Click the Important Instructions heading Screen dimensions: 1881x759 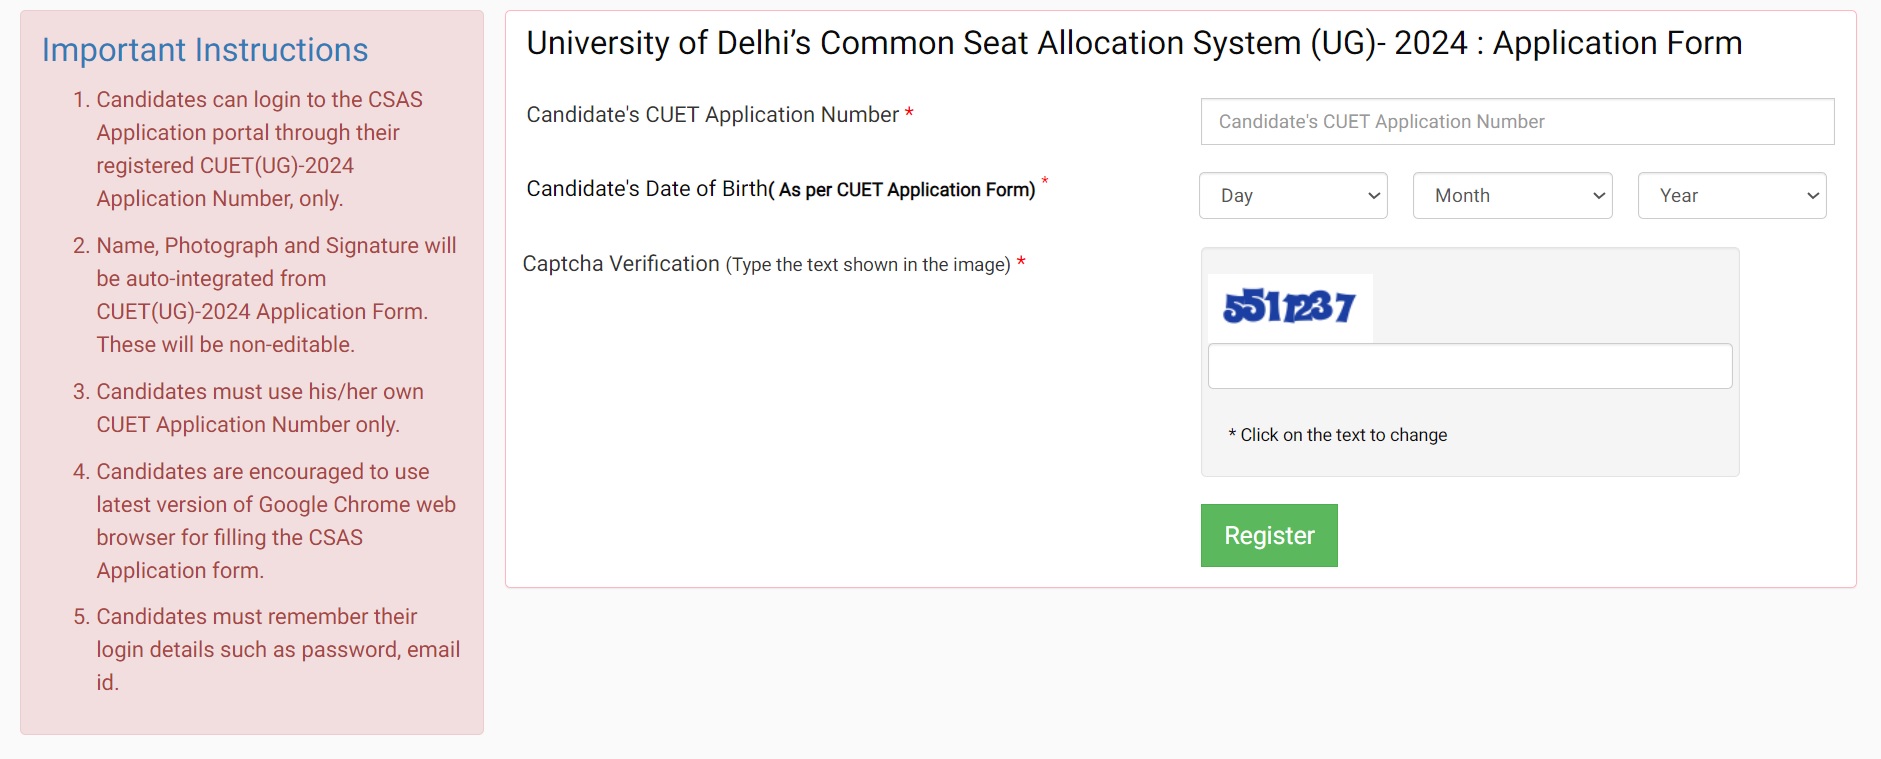[205, 50]
